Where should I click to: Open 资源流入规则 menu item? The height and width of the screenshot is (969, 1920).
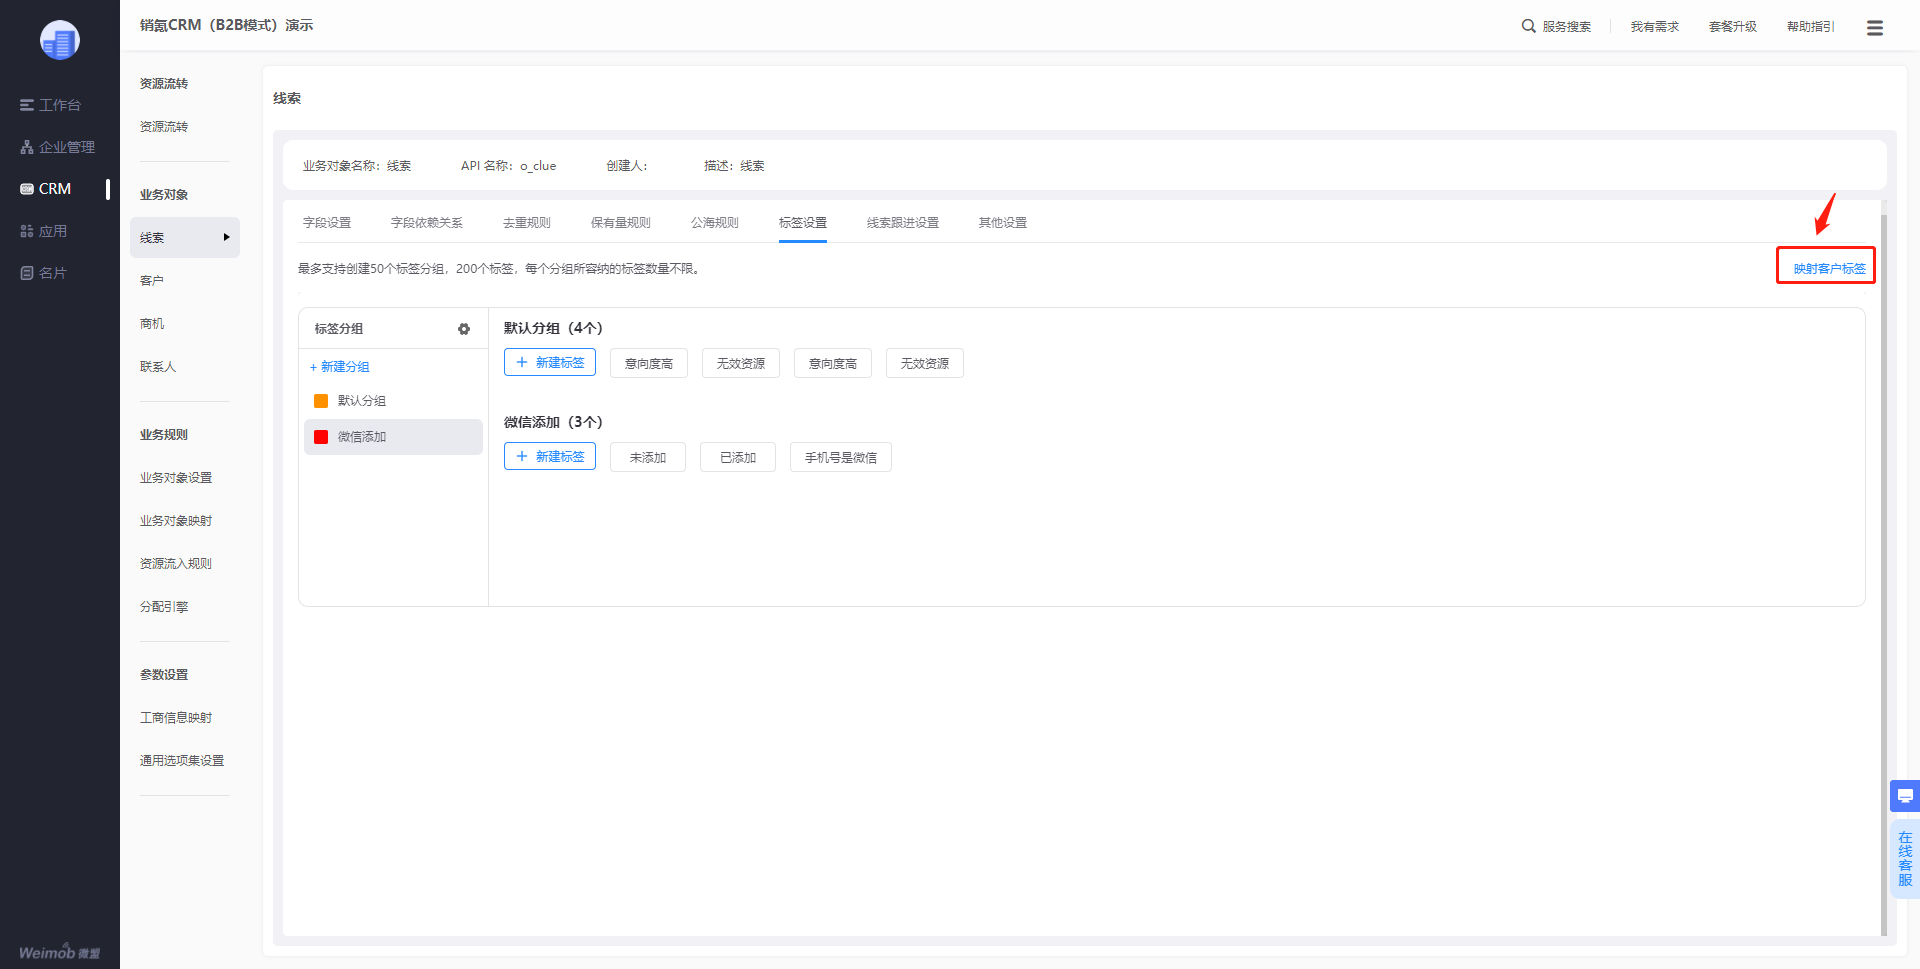176,564
